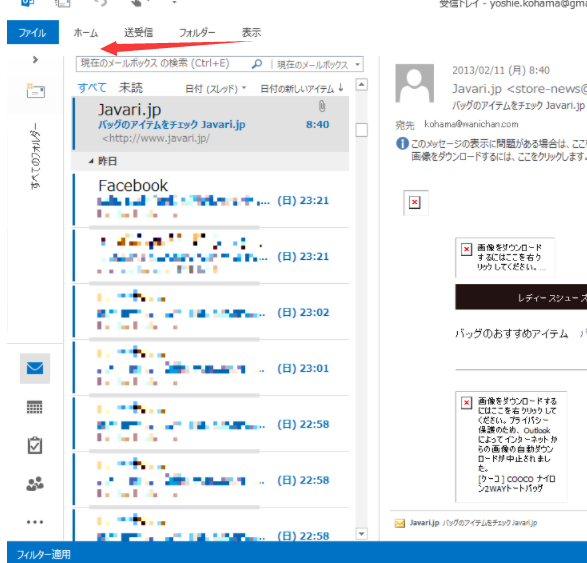
Task: Select the email received at (日) 23:02
Action: (211, 312)
